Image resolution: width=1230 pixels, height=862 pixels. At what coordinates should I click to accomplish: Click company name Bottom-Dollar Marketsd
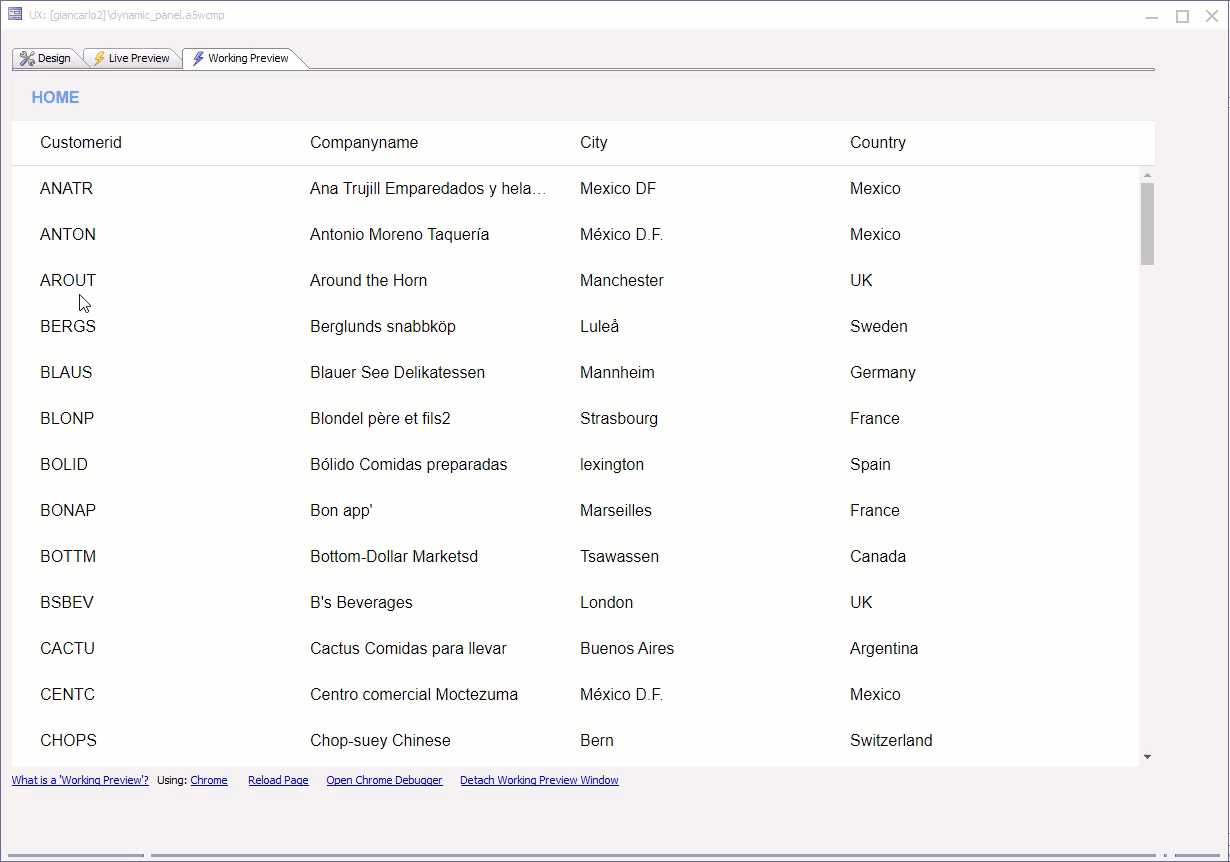pyautogui.click(x=394, y=556)
